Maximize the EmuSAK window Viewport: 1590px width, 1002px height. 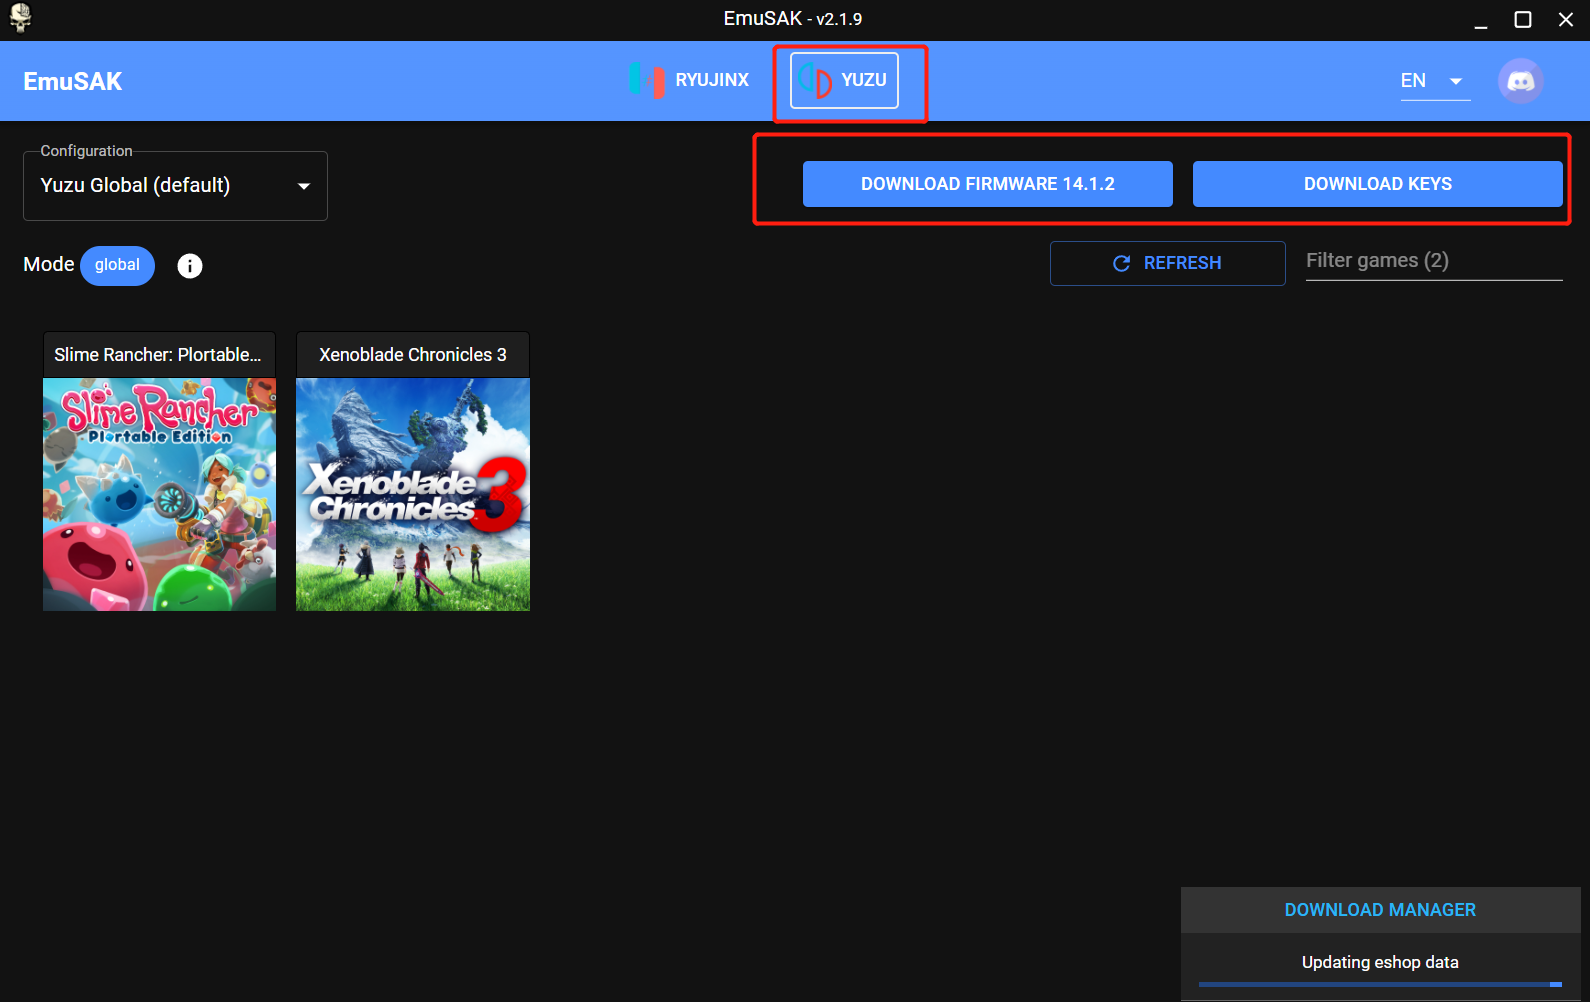pos(1523,20)
